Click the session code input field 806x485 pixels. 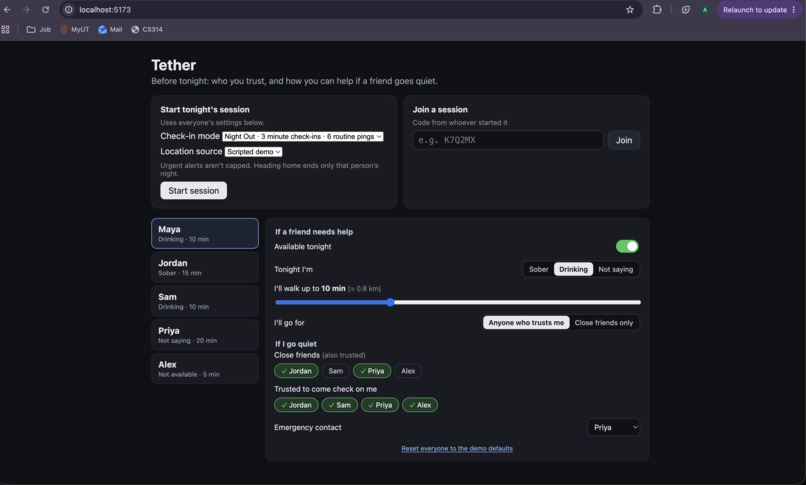pos(507,140)
